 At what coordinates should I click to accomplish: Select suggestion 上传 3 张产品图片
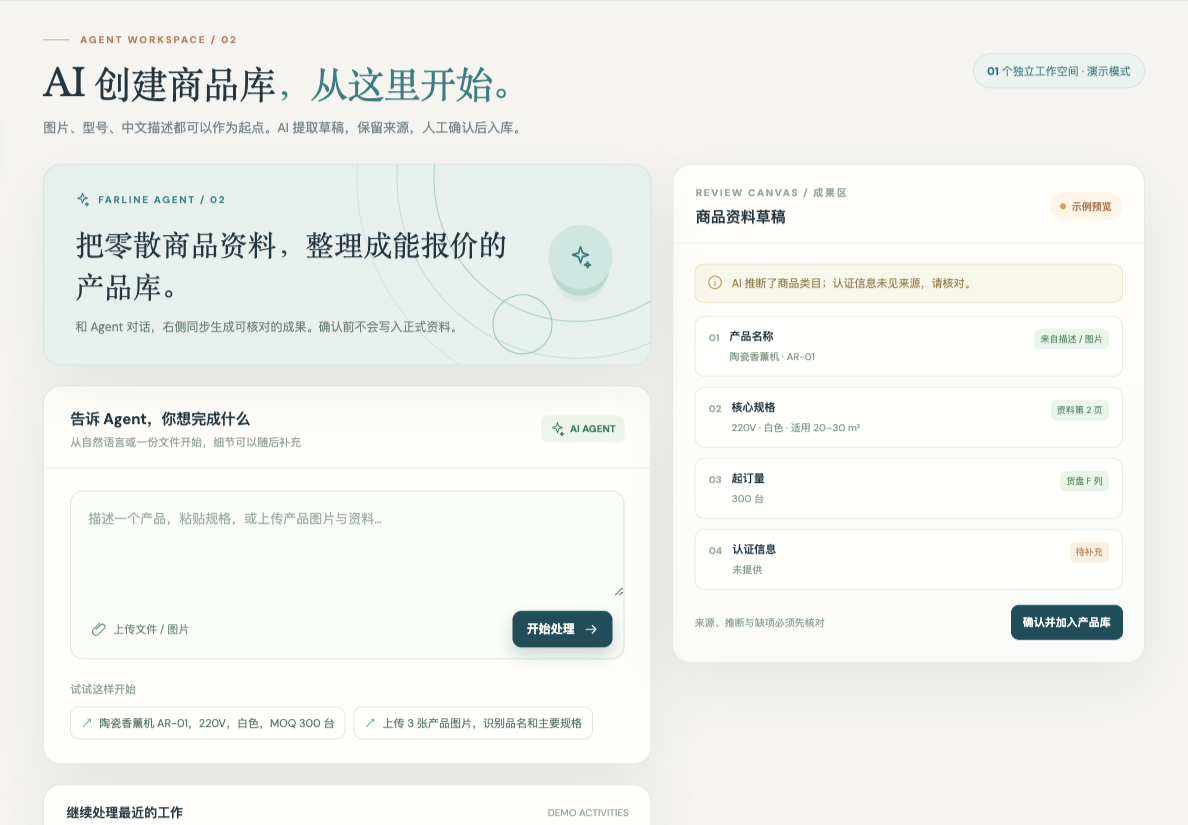(474, 723)
